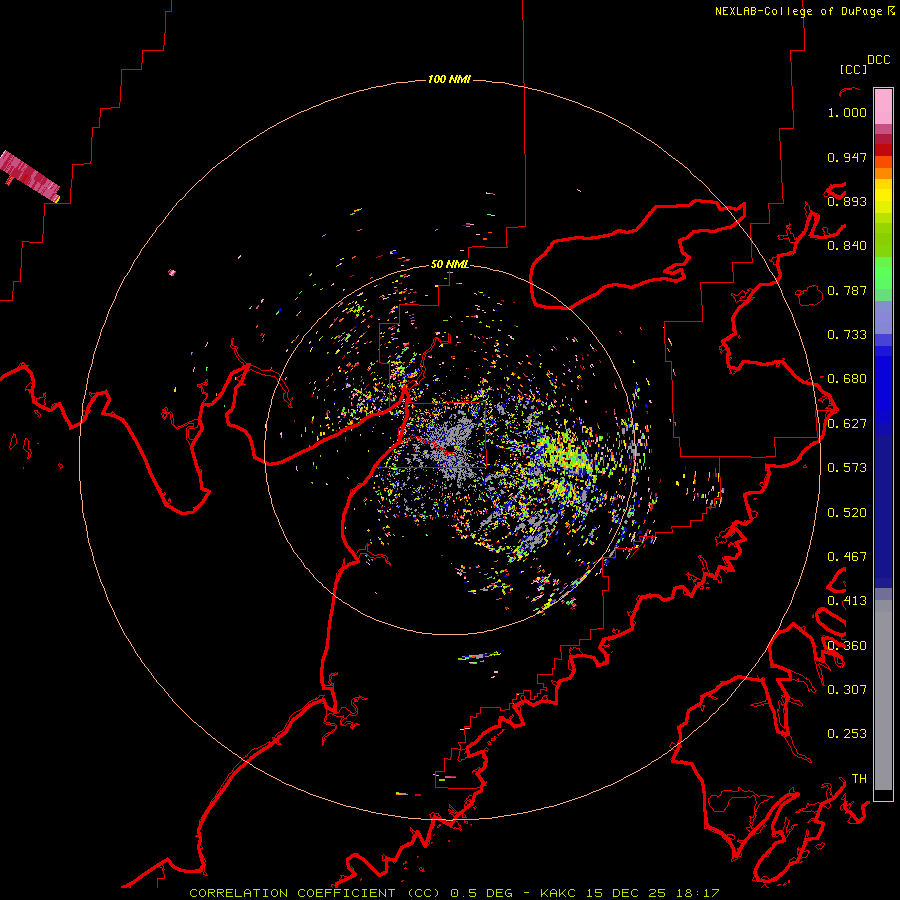The height and width of the screenshot is (900, 900).
Task: Click the DCC product code label
Action: click(x=879, y=60)
